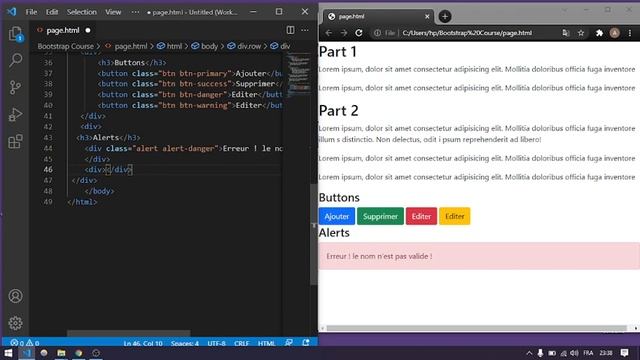
Task: Click the VS Code logo in title bar
Action: (11, 12)
